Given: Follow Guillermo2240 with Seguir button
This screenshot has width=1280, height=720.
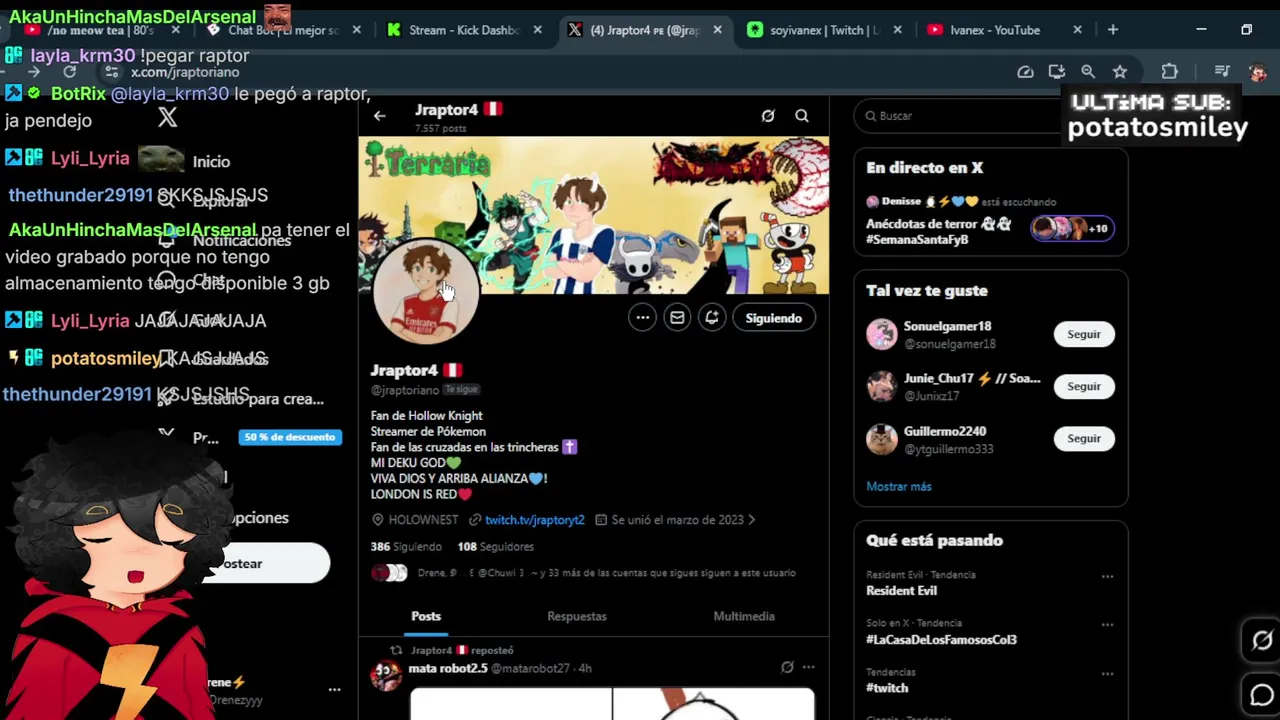Looking at the screenshot, I should 1084,438.
